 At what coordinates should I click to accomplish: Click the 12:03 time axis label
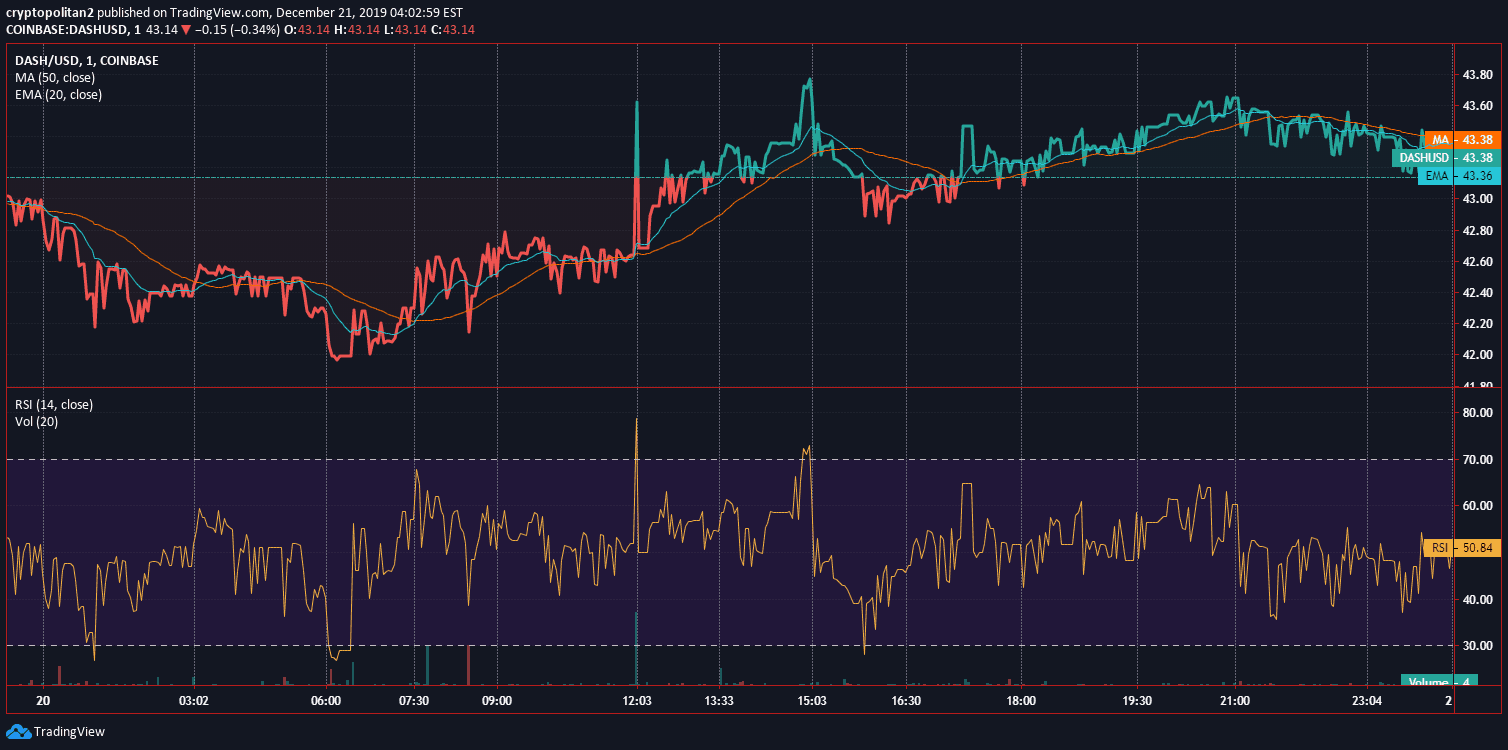pos(637,701)
